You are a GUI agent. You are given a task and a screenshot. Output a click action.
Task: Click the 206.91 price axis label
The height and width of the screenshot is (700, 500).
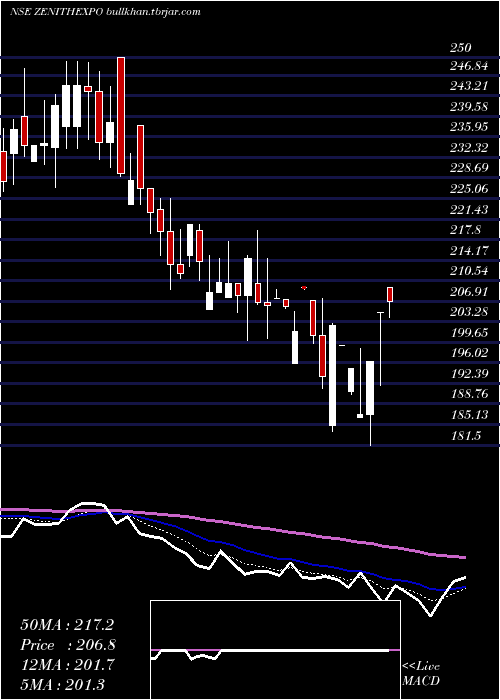click(x=469, y=292)
